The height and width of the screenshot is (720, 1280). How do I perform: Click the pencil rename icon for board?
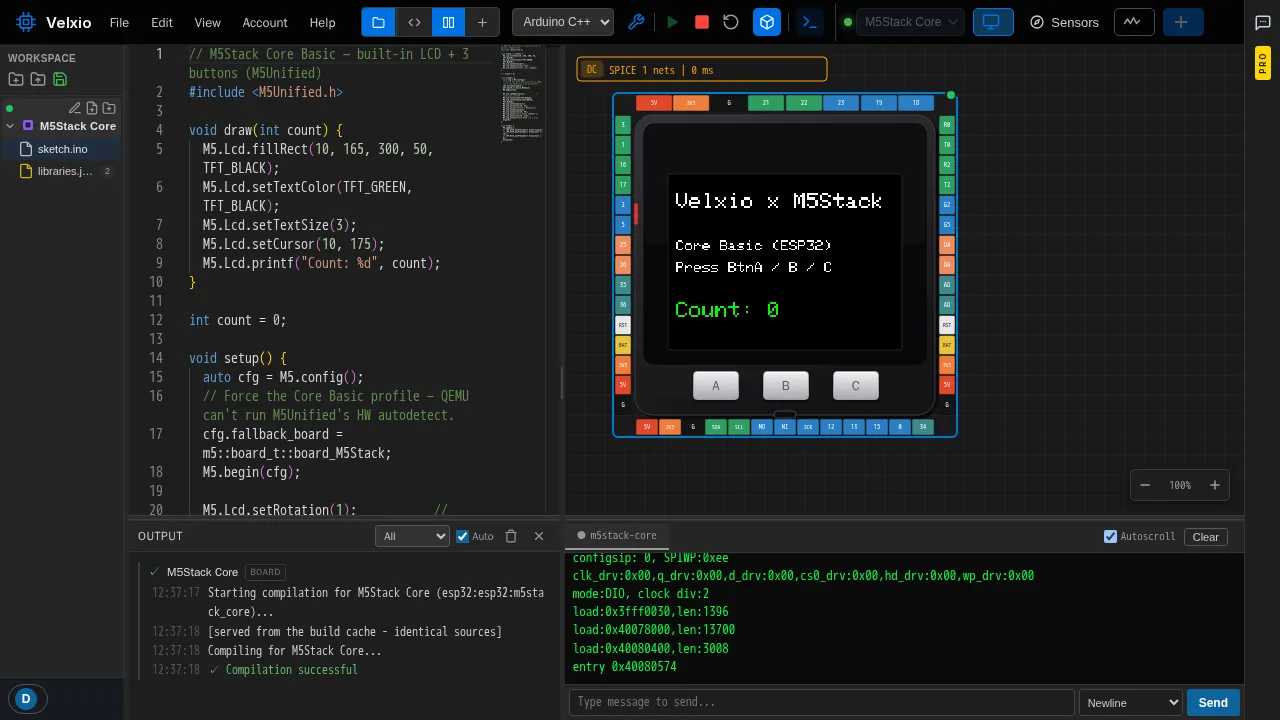click(x=75, y=108)
